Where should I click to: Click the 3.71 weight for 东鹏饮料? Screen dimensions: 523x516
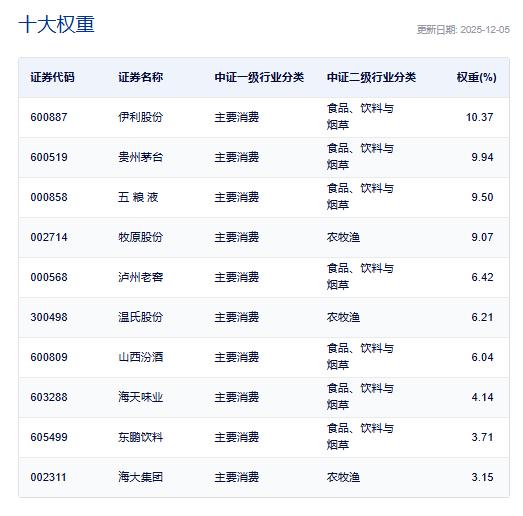[x=482, y=437]
